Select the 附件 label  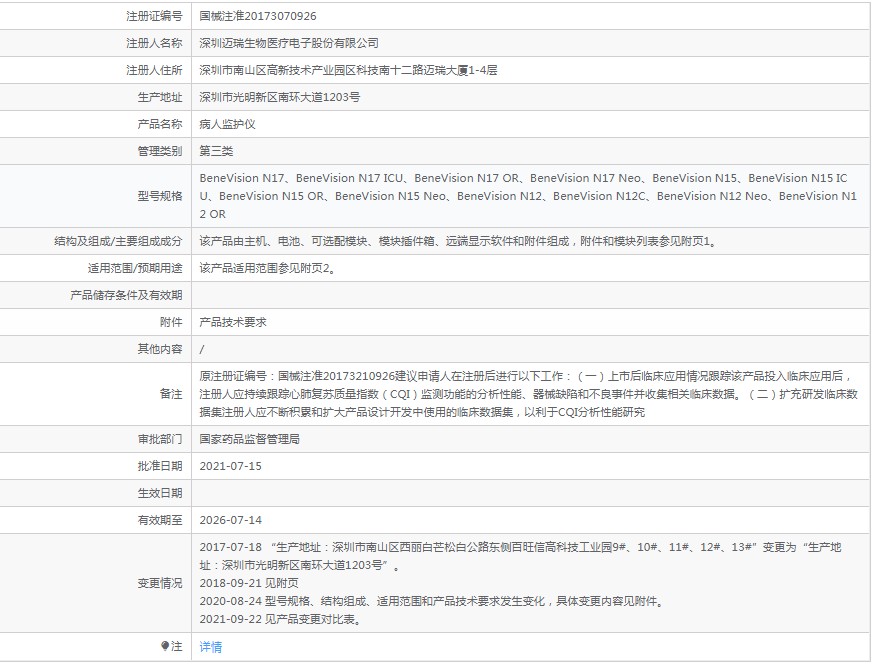(x=171, y=322)
